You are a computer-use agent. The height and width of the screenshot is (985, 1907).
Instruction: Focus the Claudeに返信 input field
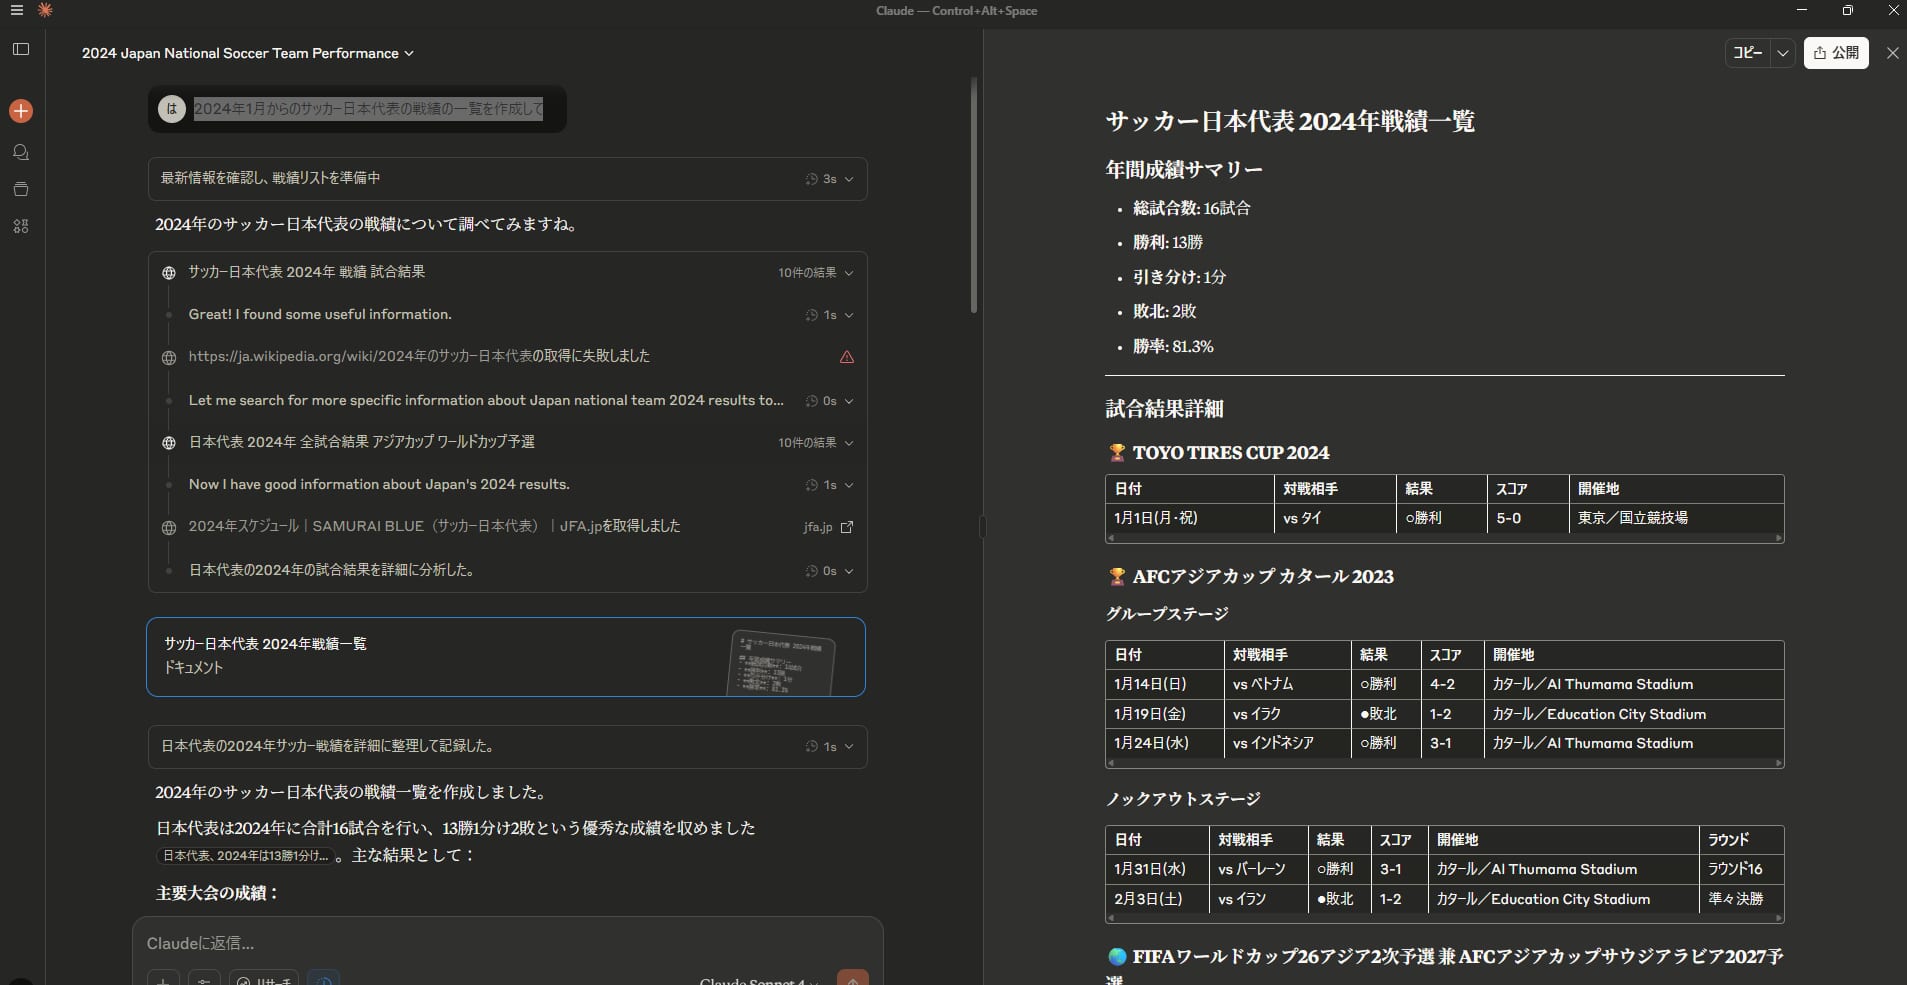(507, 943)
